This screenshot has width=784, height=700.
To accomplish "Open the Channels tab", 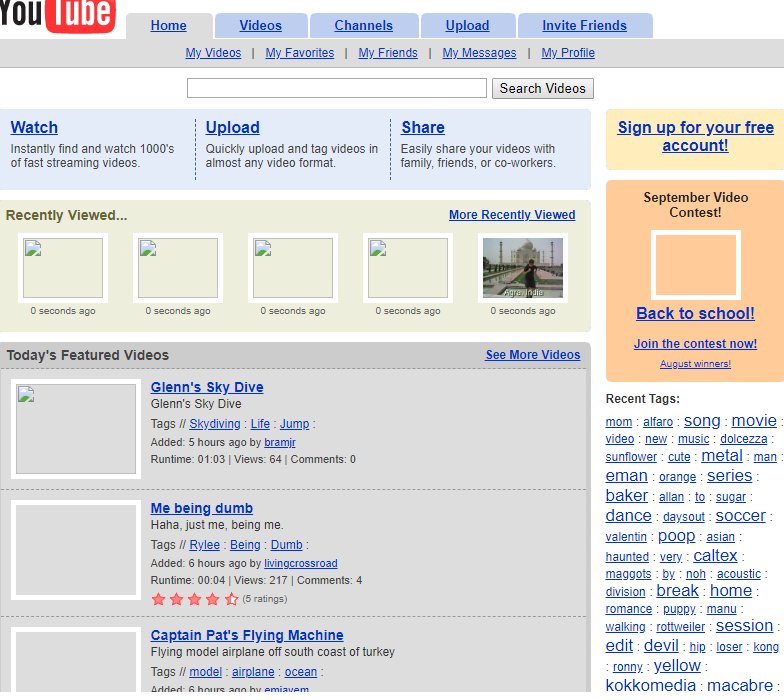I will [364, 26].
